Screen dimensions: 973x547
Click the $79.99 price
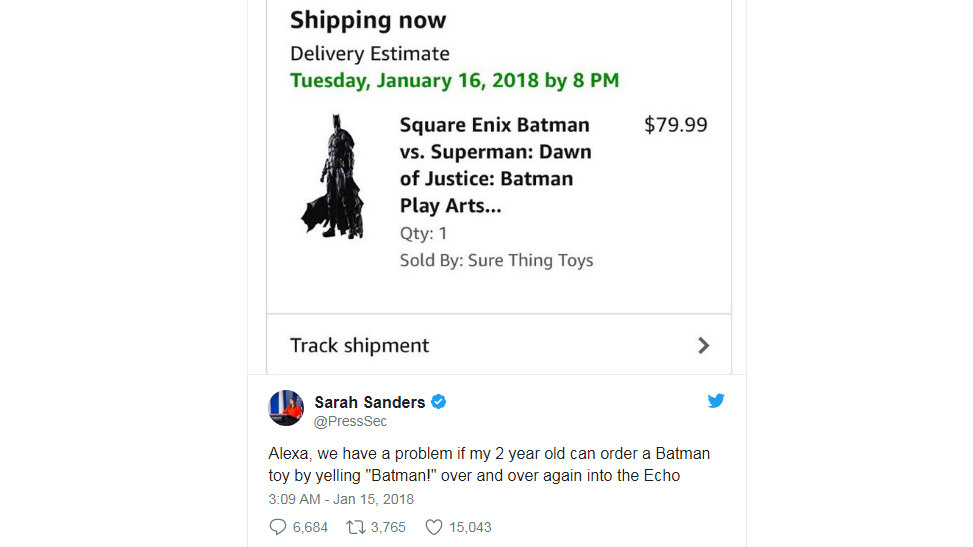click(675, 125)
